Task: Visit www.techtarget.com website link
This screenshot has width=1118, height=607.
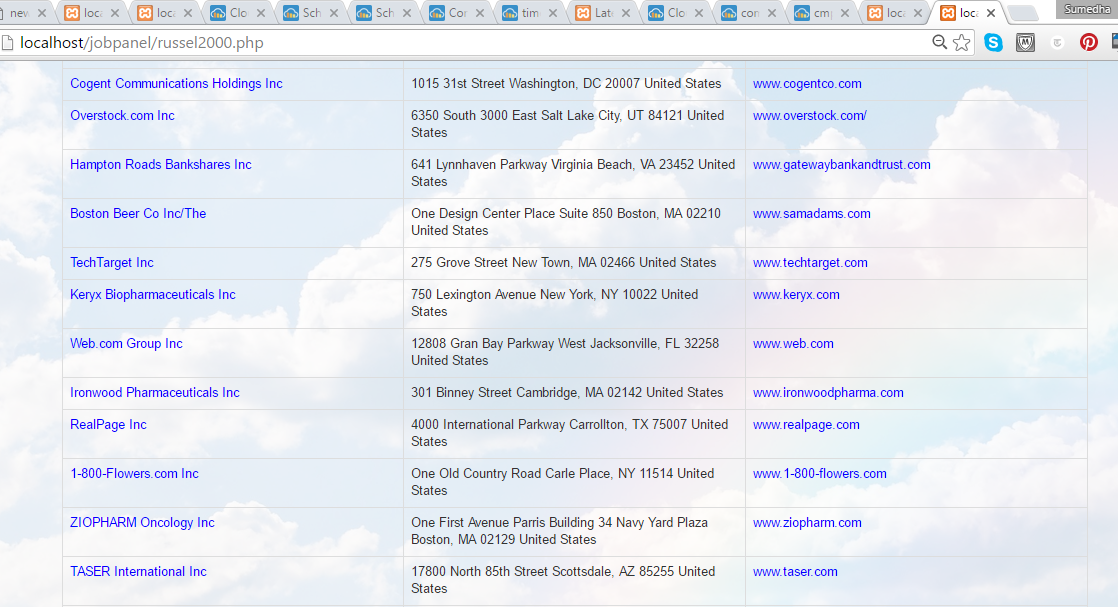Action: 810,262
